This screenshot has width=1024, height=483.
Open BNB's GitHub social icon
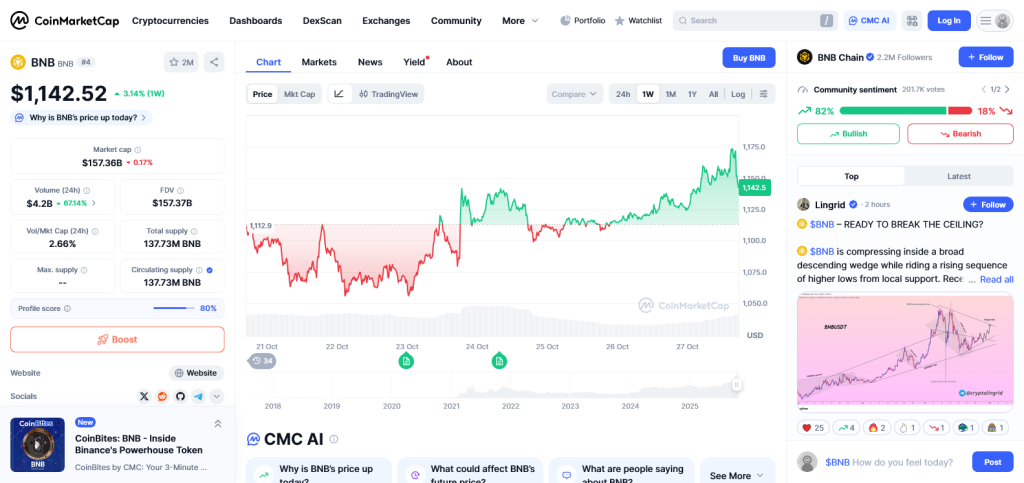pos(180,397)
